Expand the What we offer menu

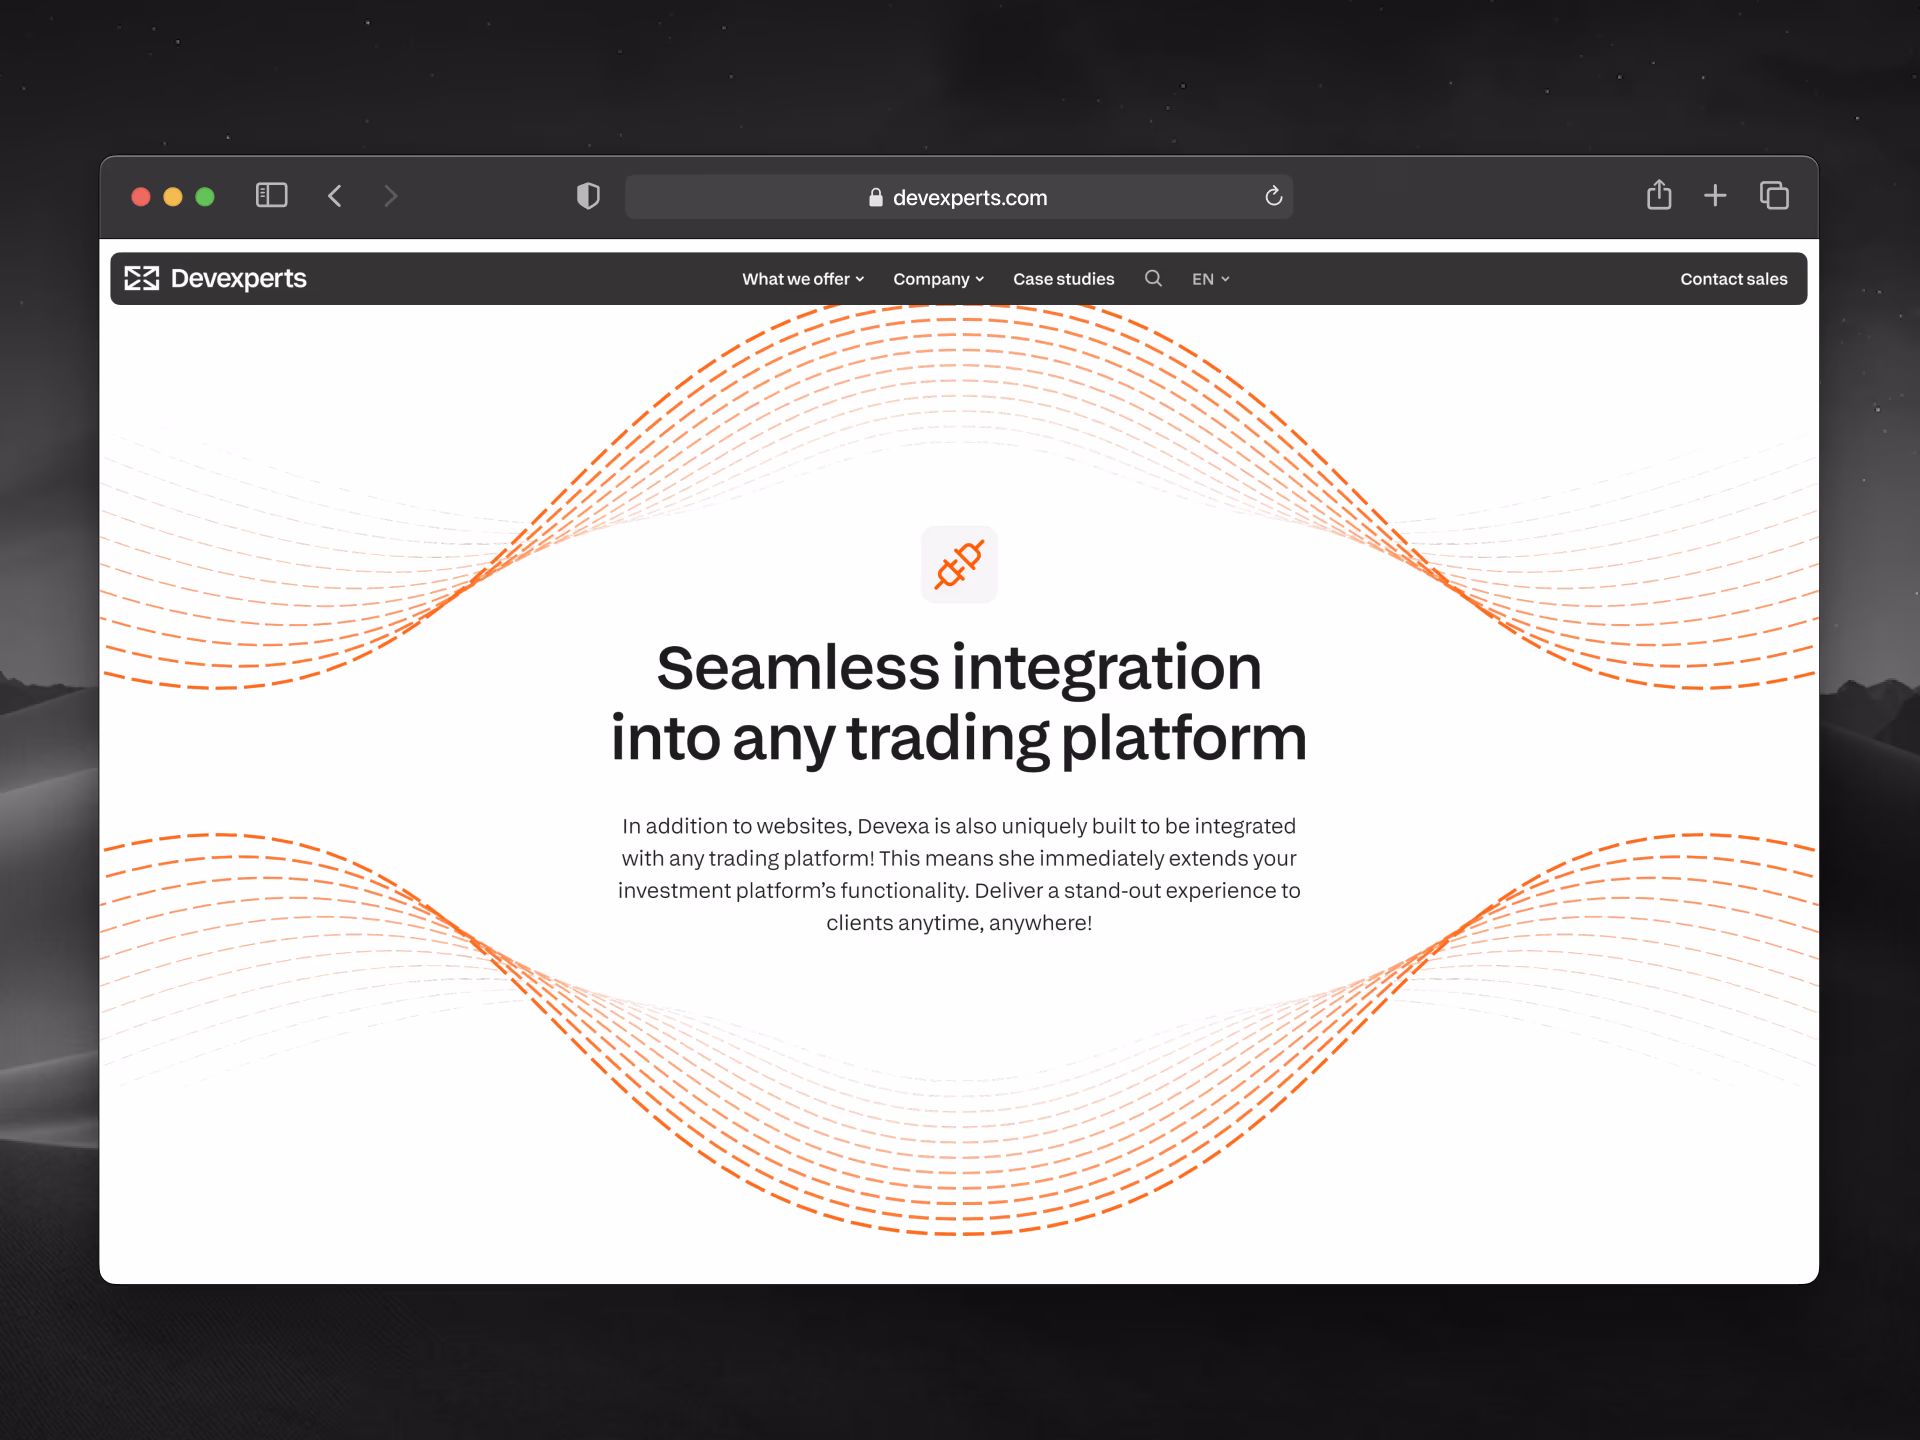(x=802, y=279)
